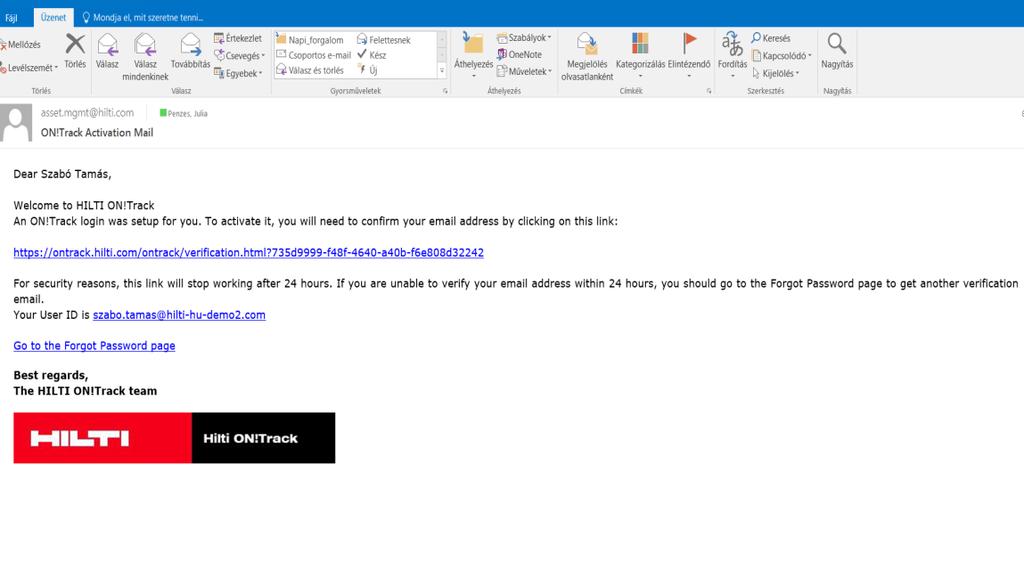Click the Áthelyezés move folder icon
1024x571 pixels.
pos(473,43)
